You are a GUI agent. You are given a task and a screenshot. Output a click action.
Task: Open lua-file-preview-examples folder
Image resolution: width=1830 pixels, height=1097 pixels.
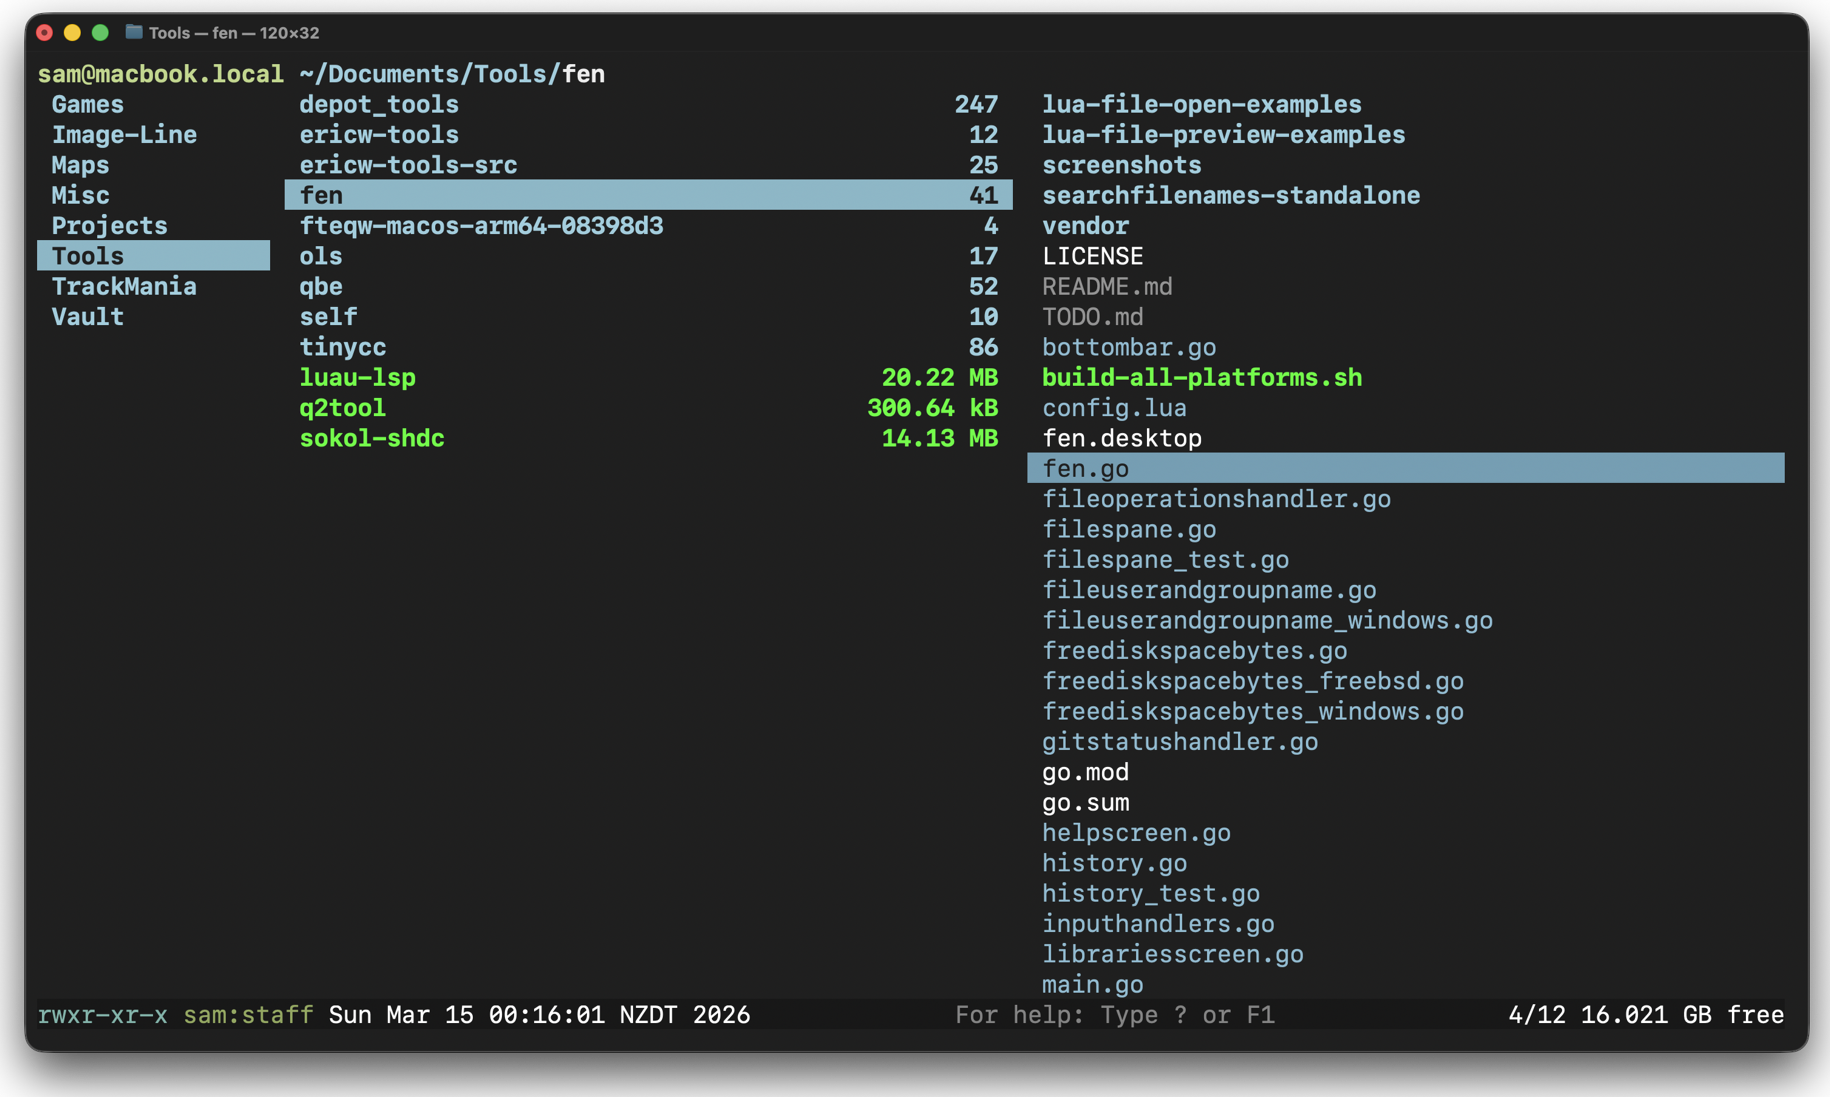[1224, 134]
